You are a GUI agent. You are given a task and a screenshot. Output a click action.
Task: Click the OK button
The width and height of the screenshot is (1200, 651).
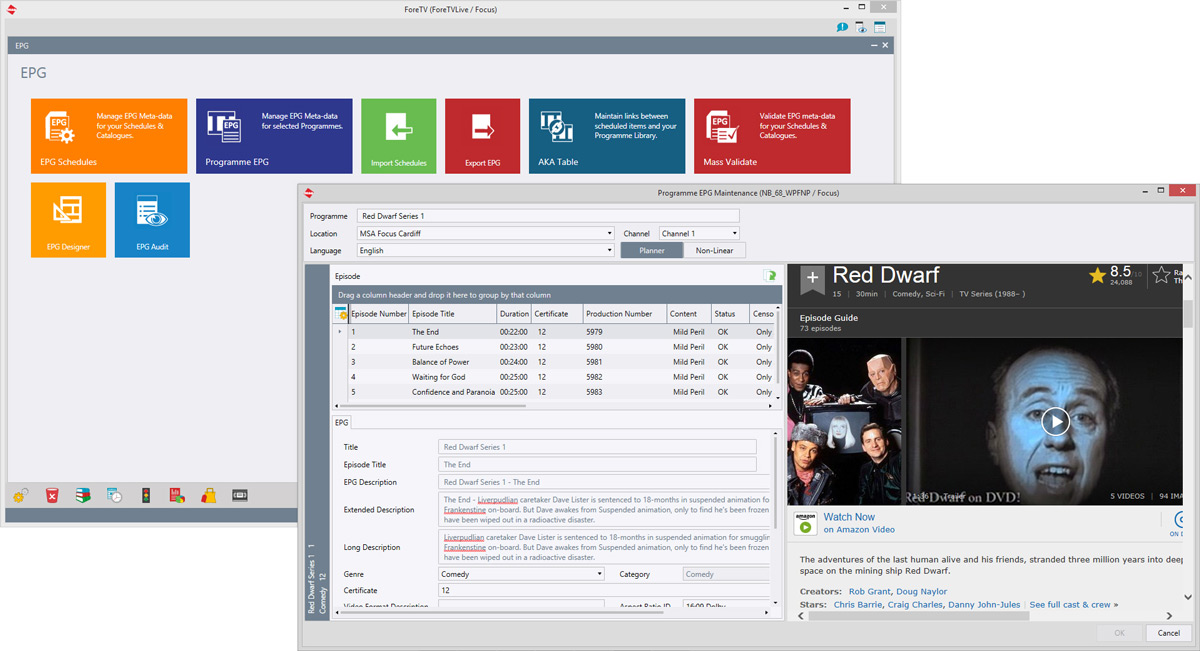1119,633
